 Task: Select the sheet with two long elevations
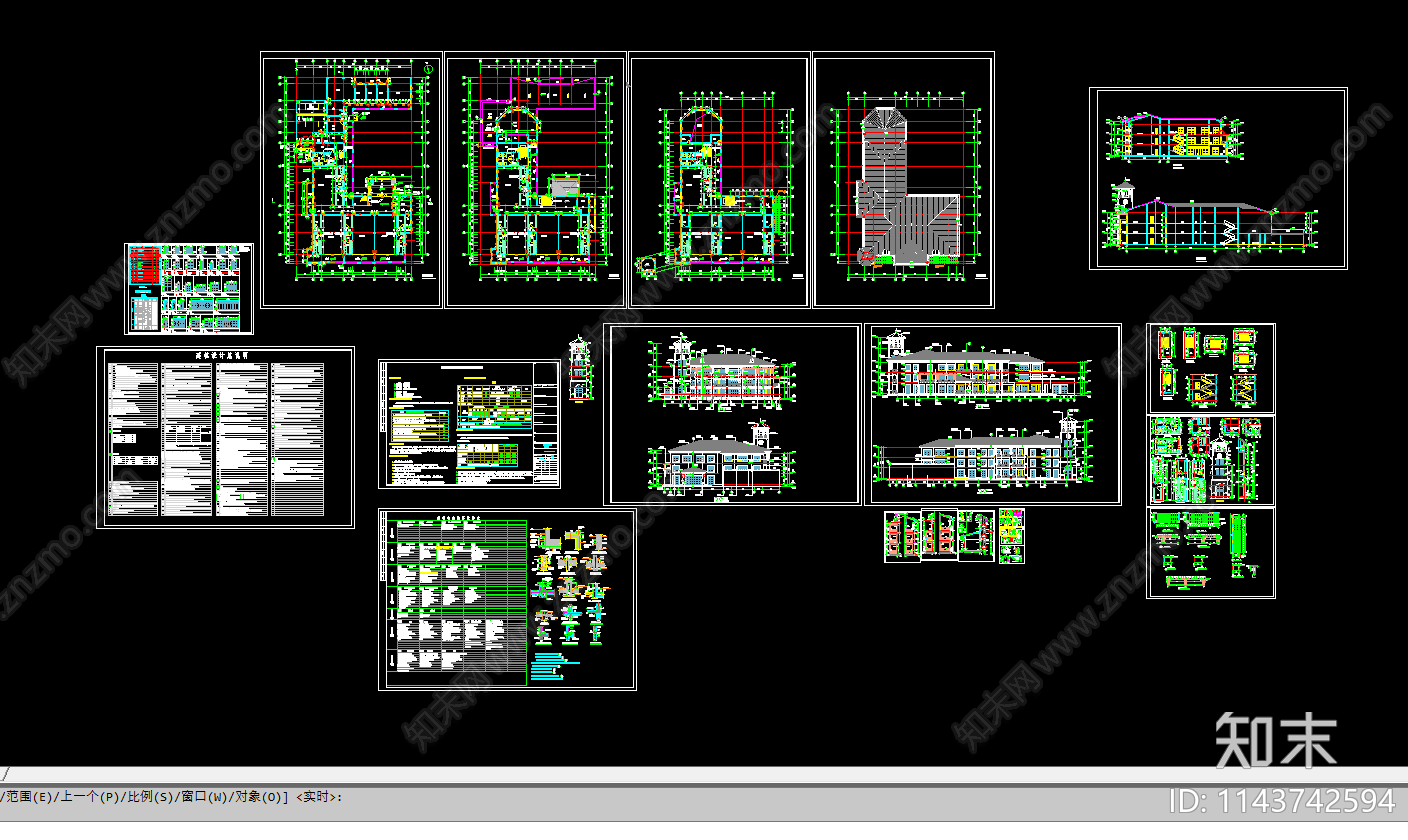(993, 414)
